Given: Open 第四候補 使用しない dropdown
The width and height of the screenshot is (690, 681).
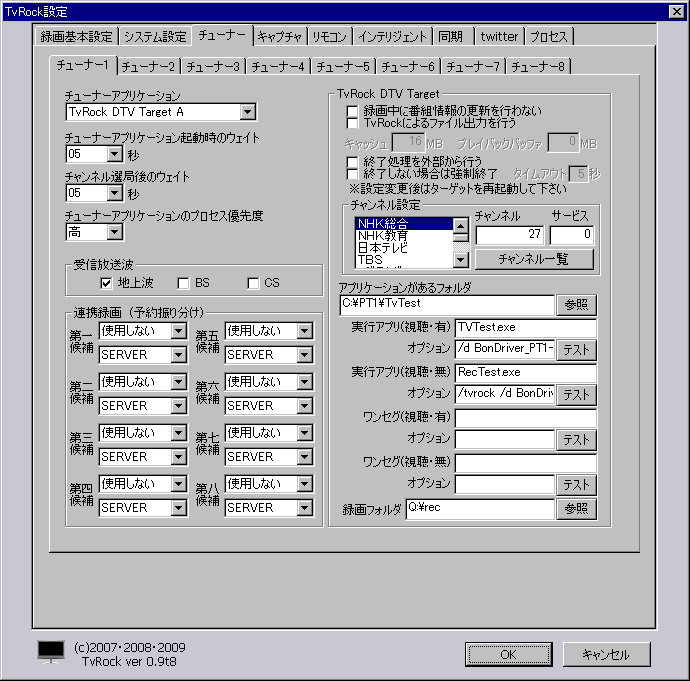Looking at the screenshot, I should [x=179, y=484].
